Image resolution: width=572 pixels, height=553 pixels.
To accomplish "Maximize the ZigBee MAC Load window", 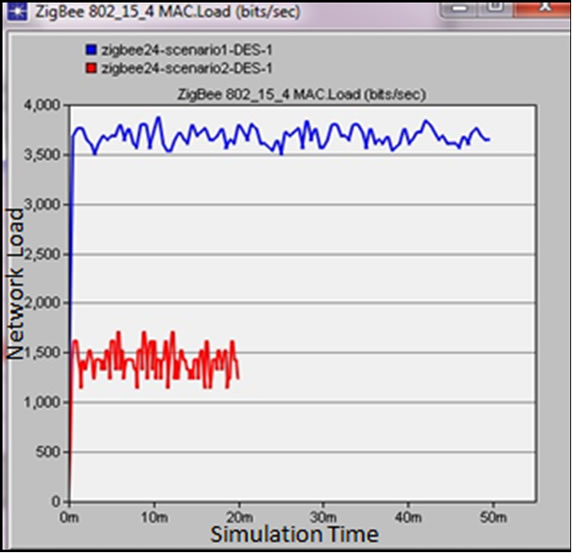I will click(x=495, y=8).
